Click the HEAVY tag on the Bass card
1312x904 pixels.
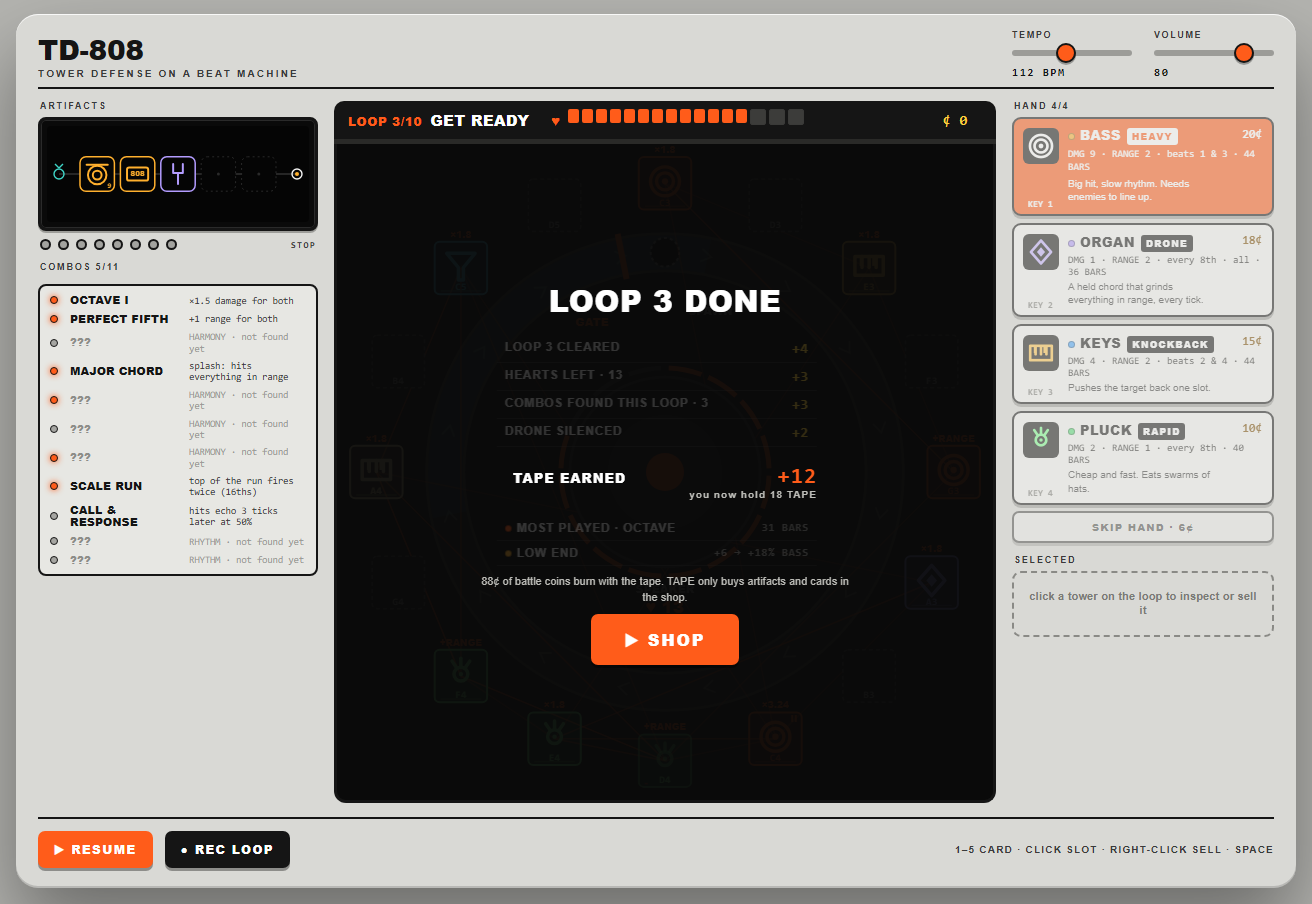[x=1152, y=136]
